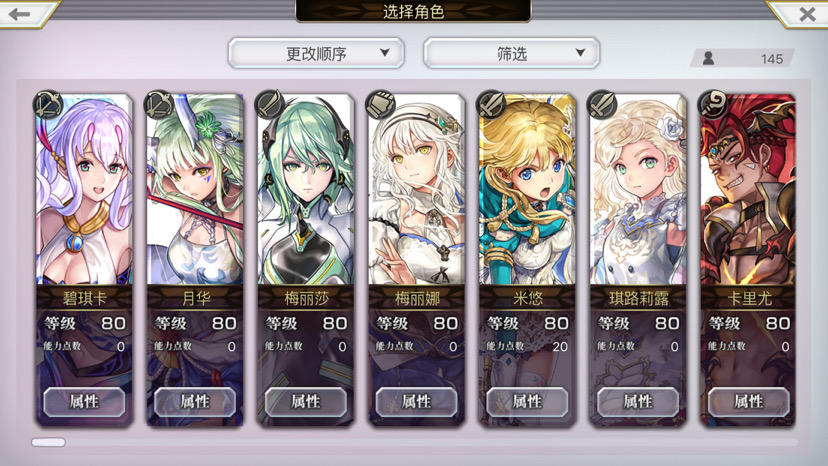Click the bow weapon icon on 月华 card
Viewport: 828px width, 466px height.
pyautogui.click(x=159, y=104)
